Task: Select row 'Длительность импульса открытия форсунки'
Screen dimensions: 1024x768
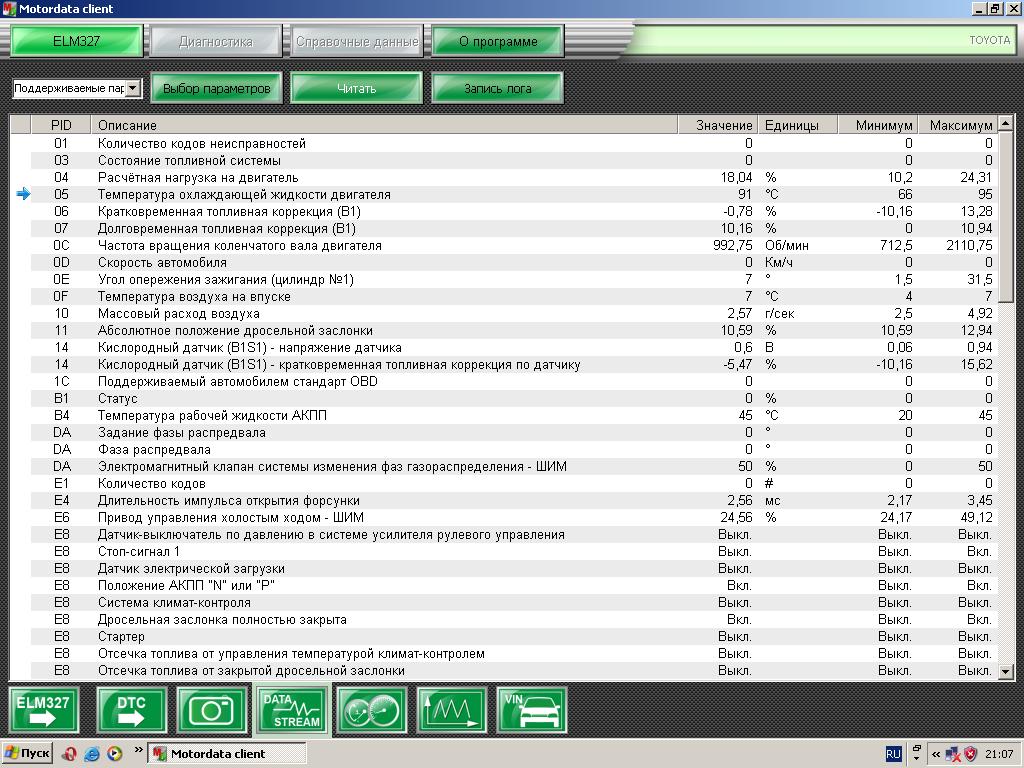Action: pos(504,501)
